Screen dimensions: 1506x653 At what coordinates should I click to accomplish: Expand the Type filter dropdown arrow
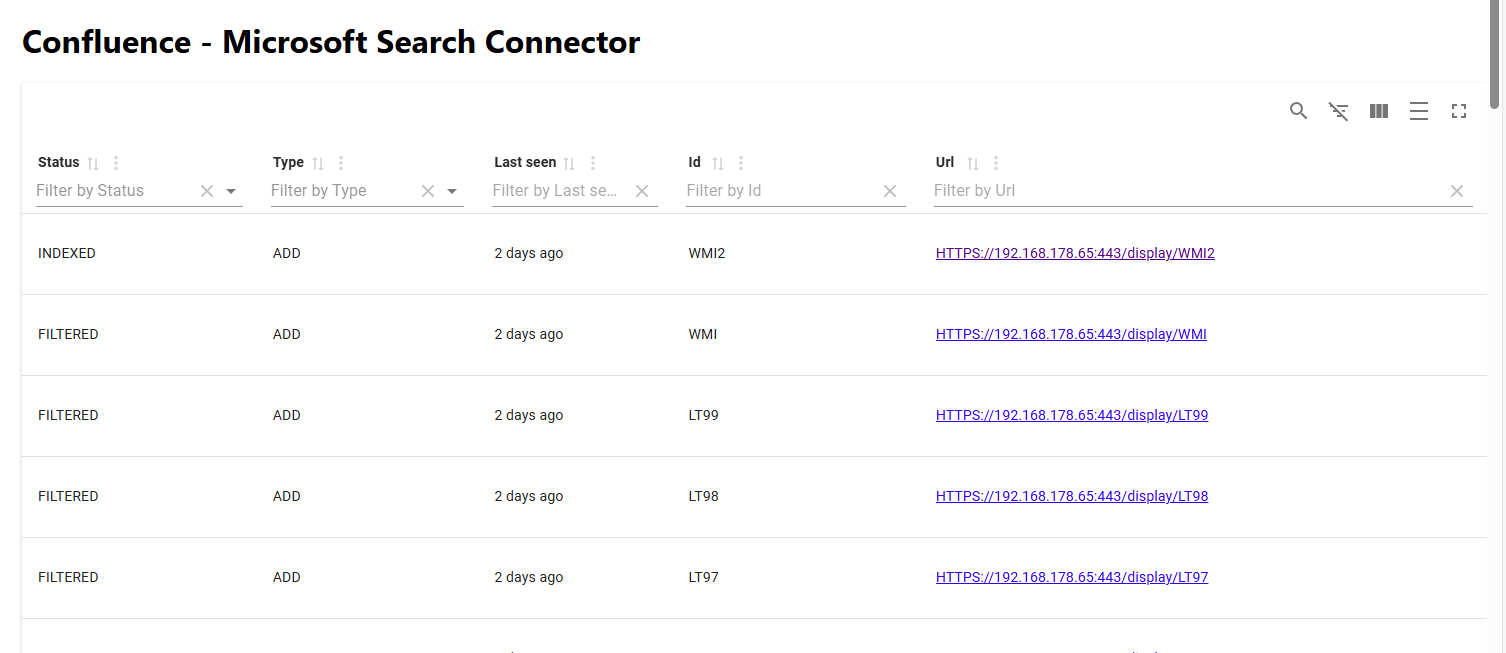452,191
